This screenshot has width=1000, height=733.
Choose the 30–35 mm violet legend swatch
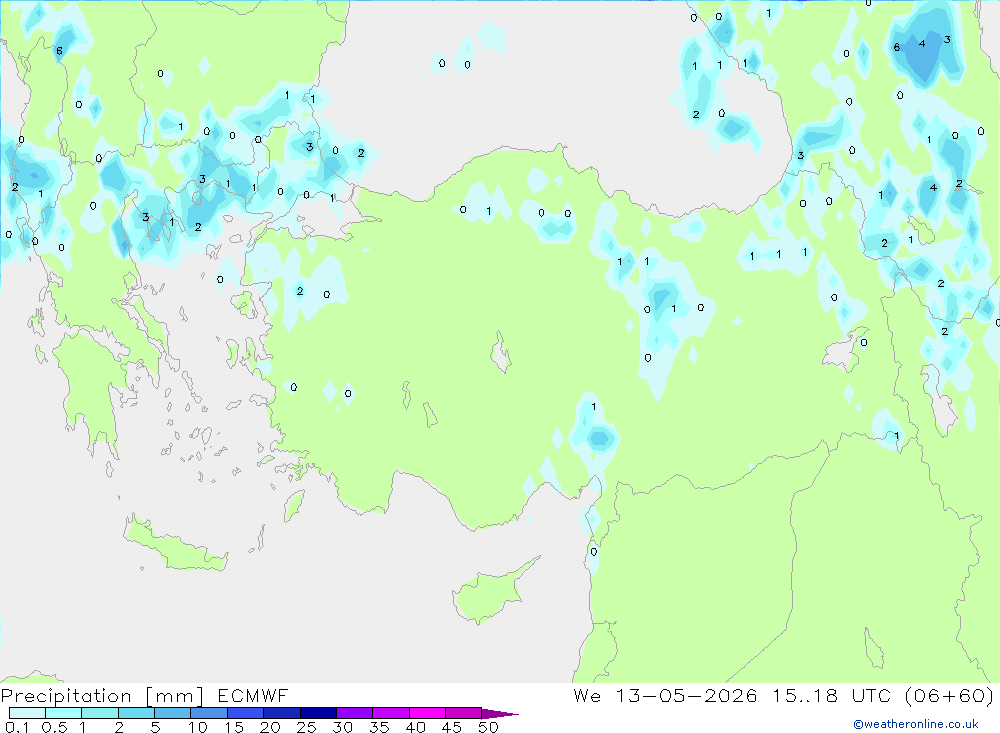tap(354, 713)
